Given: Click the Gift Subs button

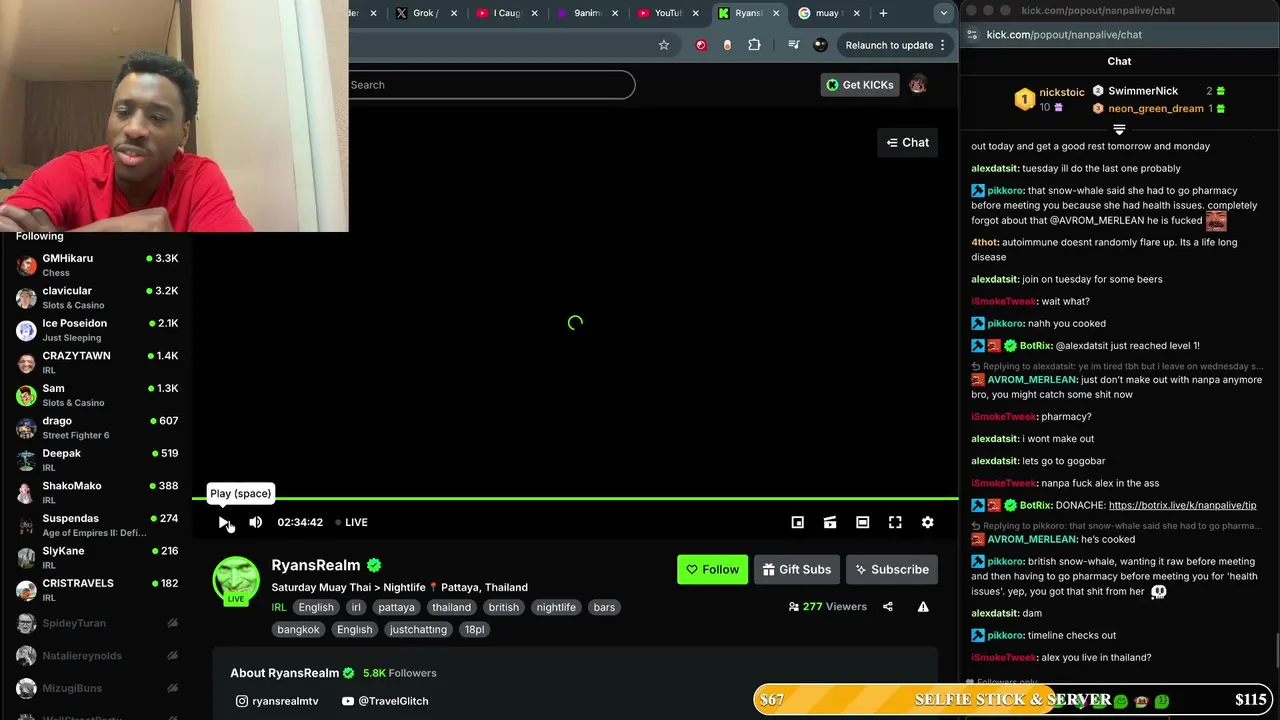Looking at the screenshot, I should 796,570.
